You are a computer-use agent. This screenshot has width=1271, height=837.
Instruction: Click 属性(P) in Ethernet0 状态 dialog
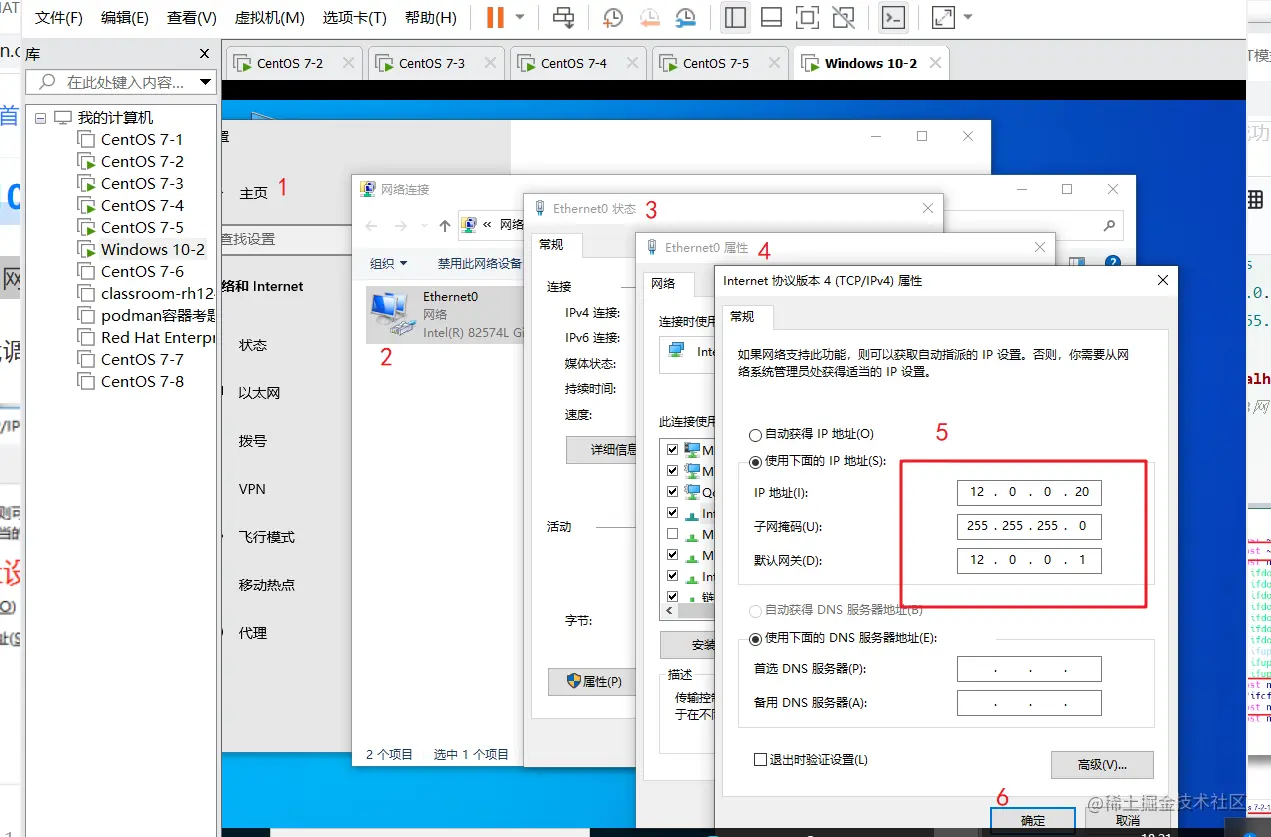point(592,682)
